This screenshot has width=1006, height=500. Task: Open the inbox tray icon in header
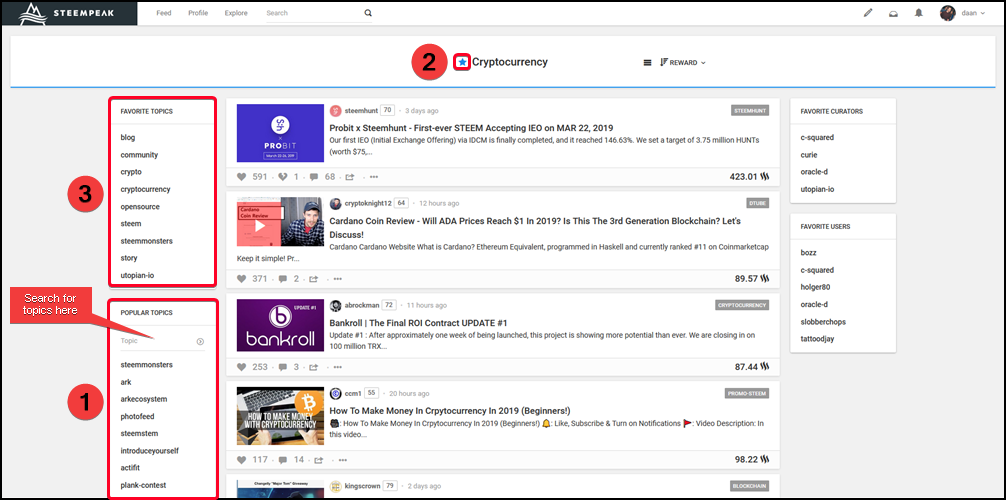893,13
